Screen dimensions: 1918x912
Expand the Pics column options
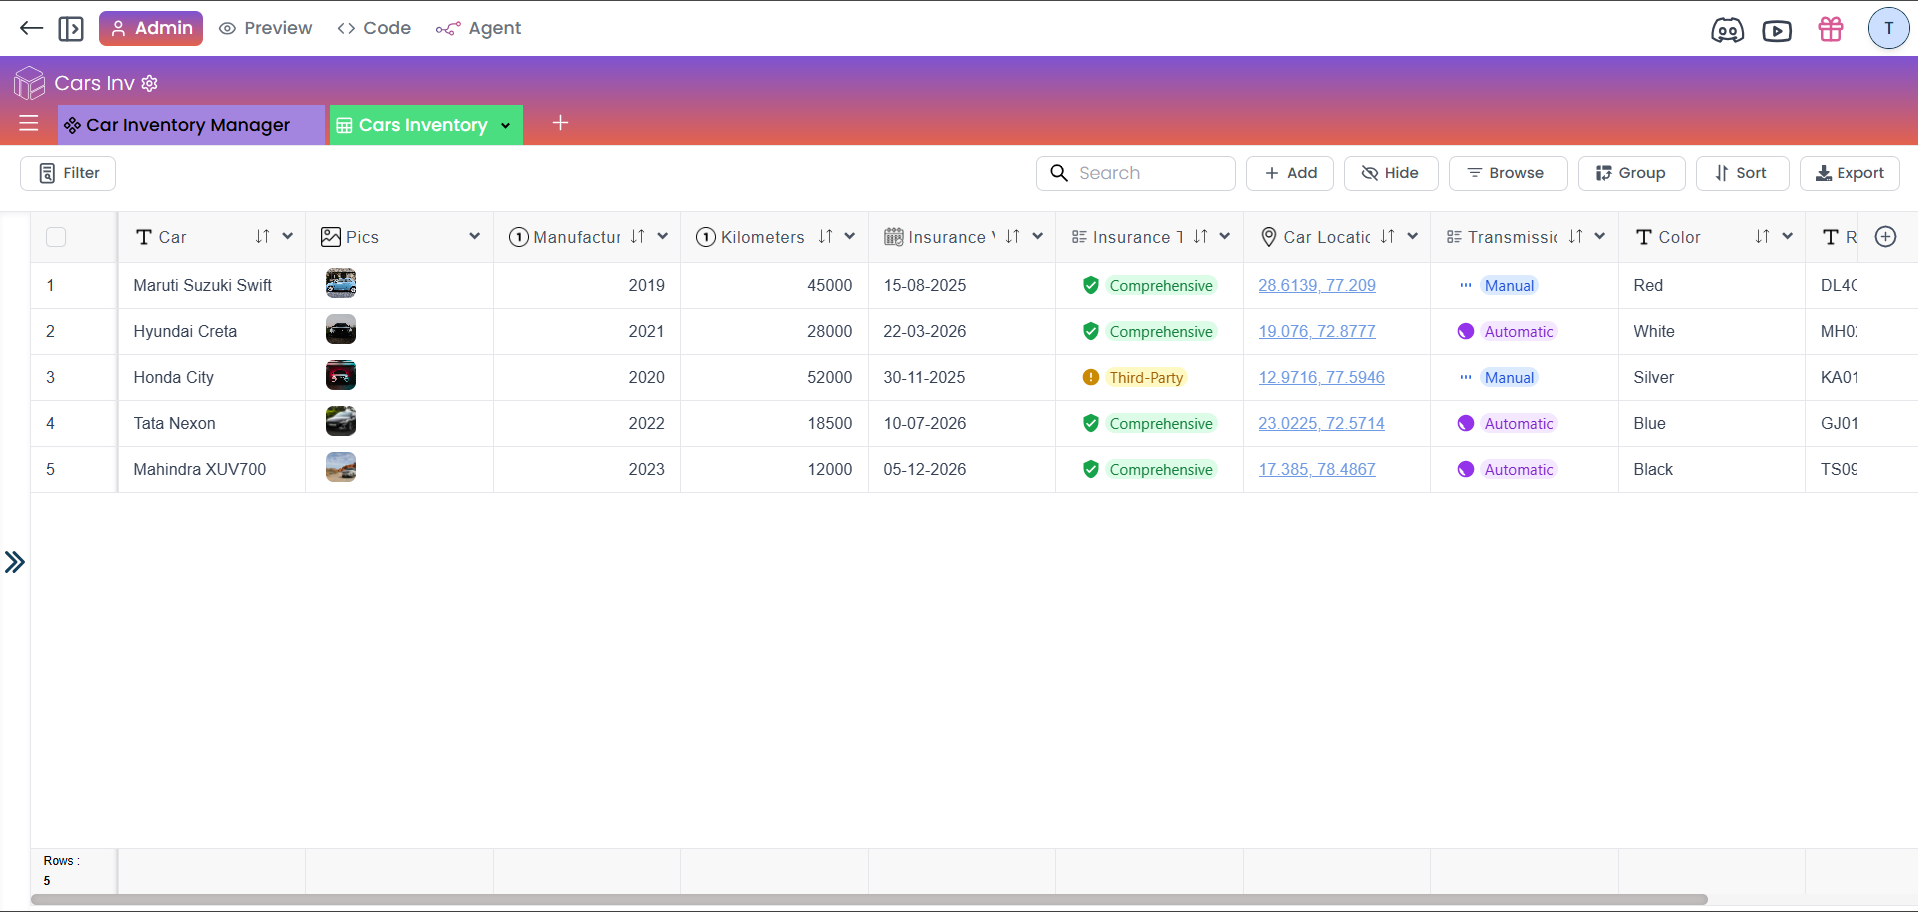click(474, 237)
